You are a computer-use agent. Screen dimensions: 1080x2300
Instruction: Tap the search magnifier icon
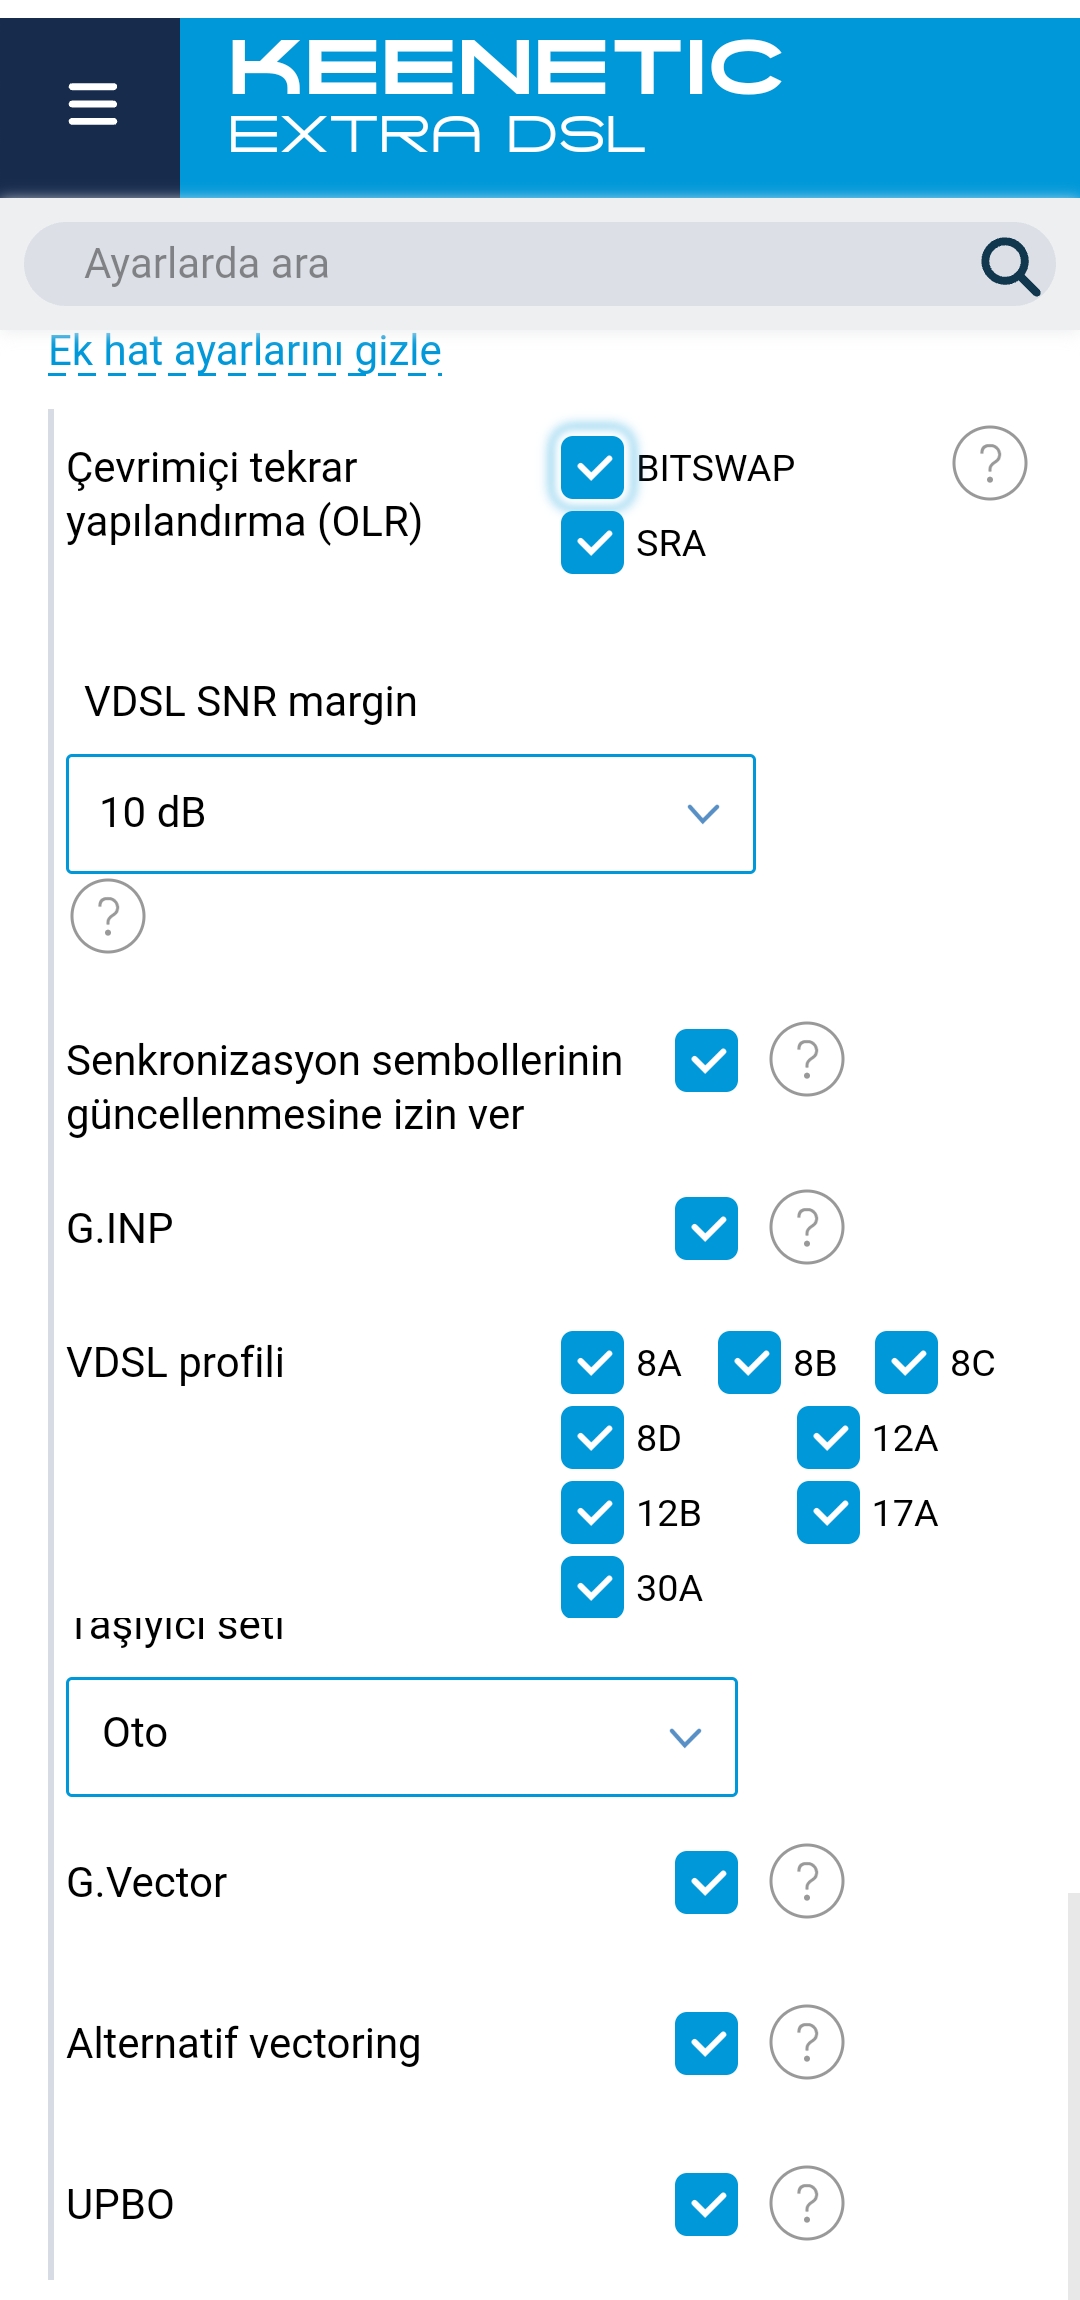(x=1010, y=266)
